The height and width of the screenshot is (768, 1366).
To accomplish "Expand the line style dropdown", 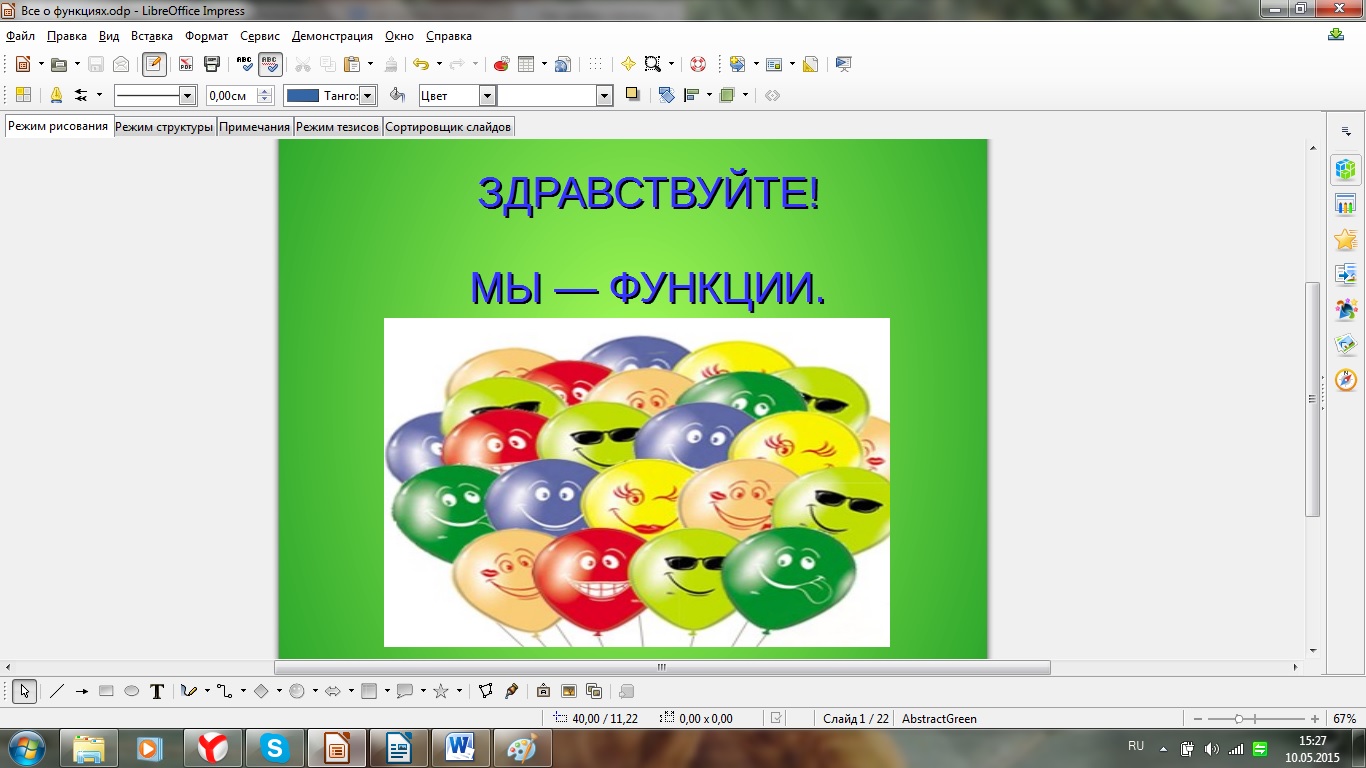I will click(x=186, y=96).
